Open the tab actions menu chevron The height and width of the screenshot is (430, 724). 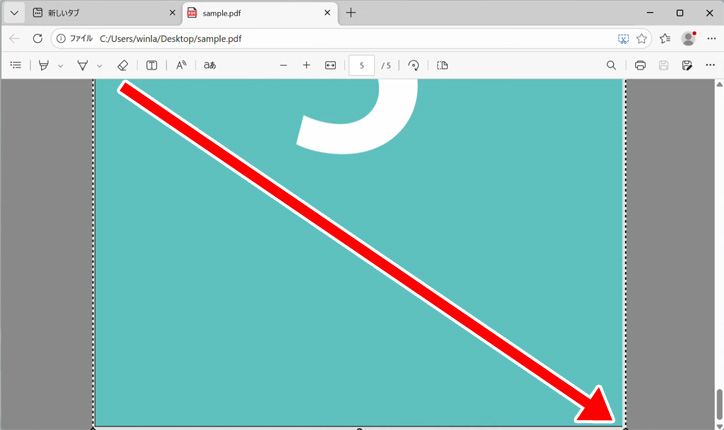click(14, 13)
